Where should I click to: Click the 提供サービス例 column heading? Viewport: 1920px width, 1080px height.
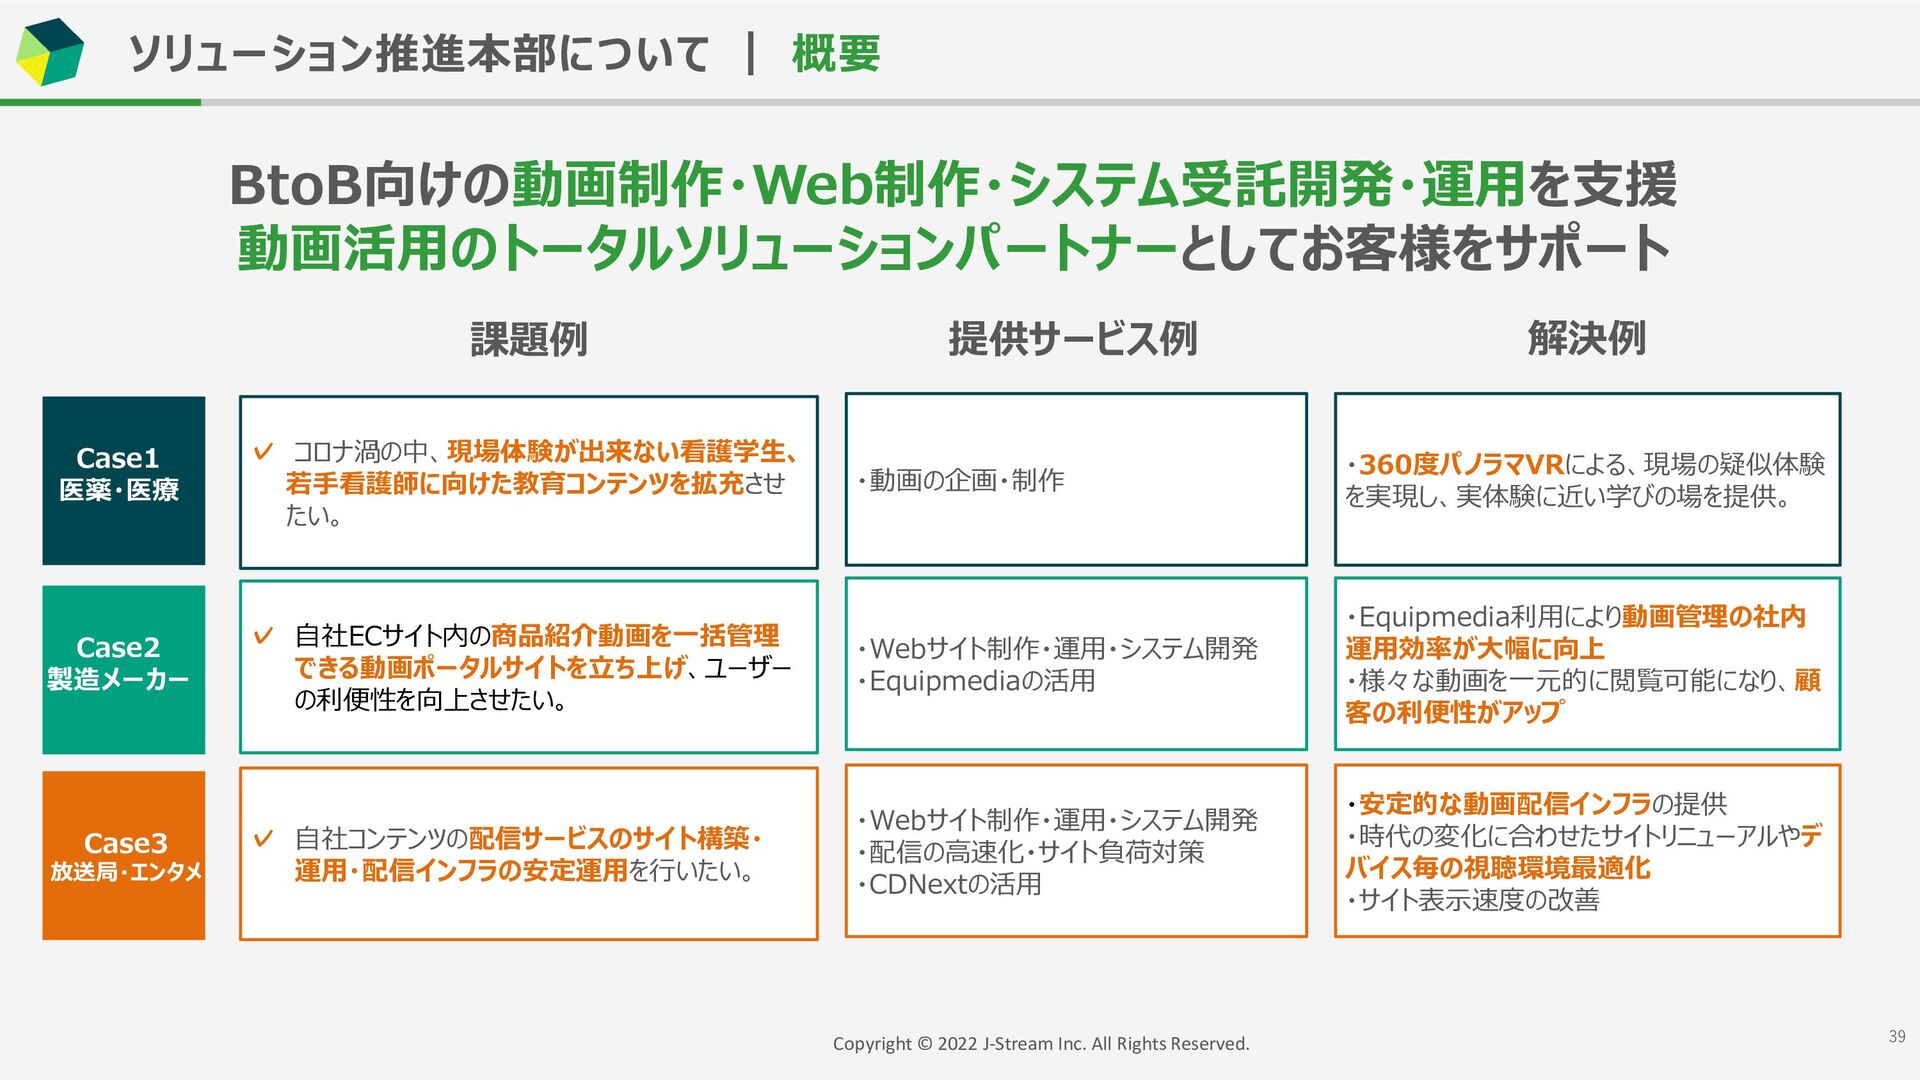click(x=1072, y=339)
